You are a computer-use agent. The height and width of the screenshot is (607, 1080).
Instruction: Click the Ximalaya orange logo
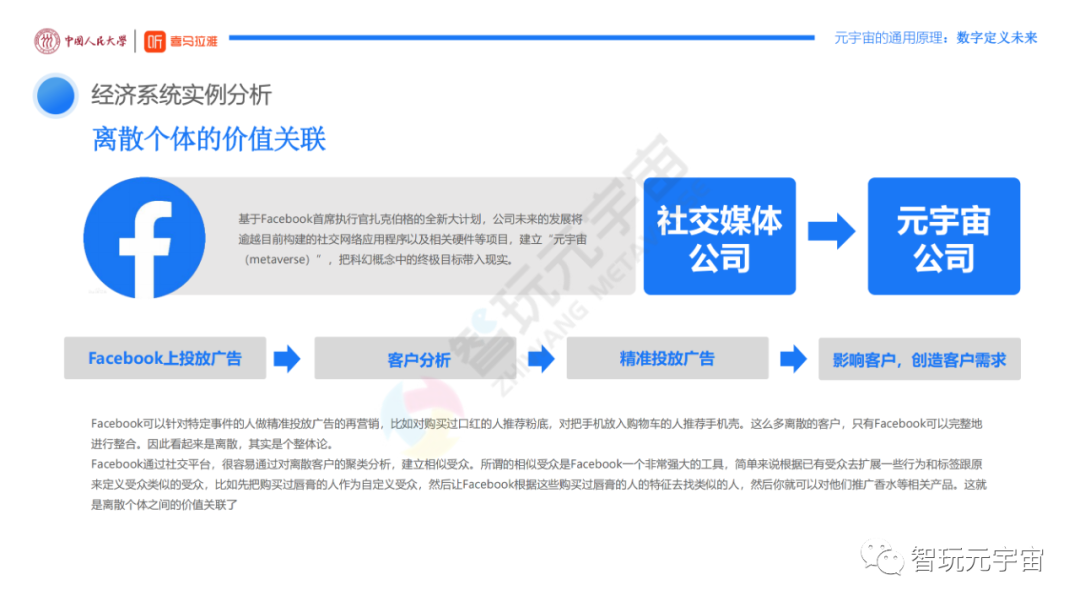155,41
